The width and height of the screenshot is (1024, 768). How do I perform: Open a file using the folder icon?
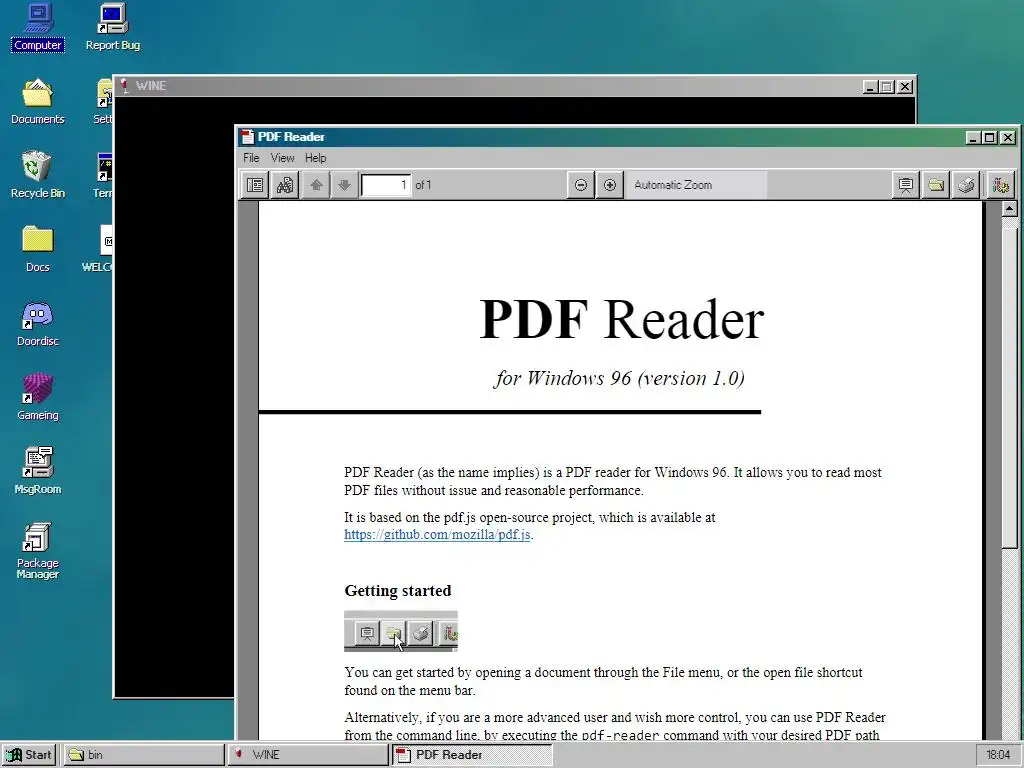click(936, 185)
